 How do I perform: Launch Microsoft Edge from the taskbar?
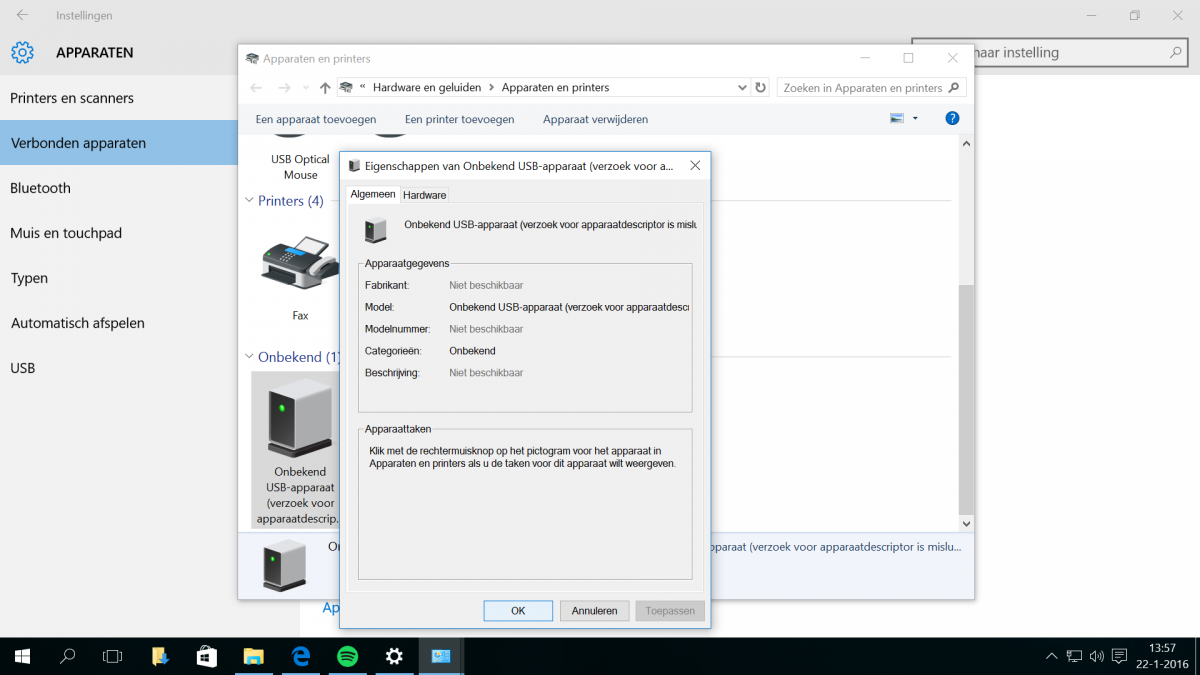pyautogui.click(x=300, y=656)
